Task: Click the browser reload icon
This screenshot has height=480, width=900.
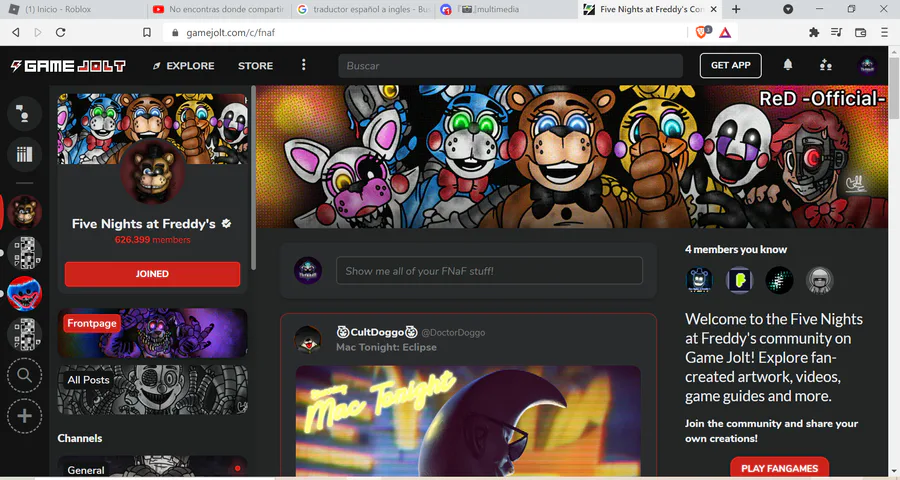Action: pyautogui.click(x=60, y=32)
